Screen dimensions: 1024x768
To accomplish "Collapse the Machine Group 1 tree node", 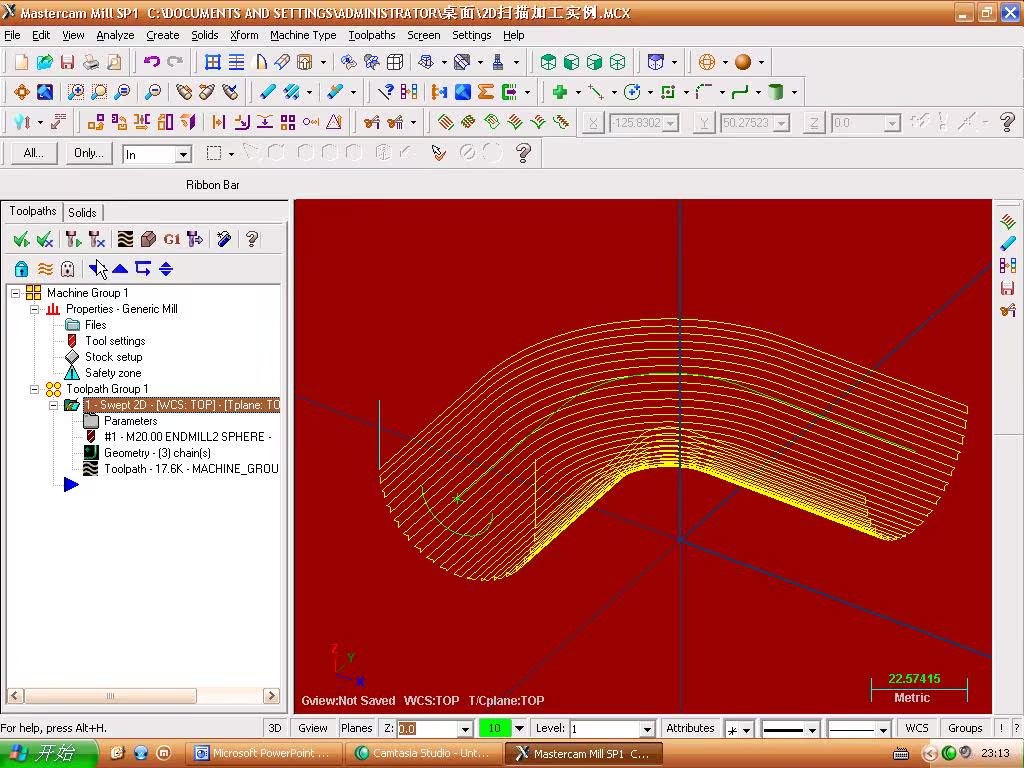I will [16, 293].
